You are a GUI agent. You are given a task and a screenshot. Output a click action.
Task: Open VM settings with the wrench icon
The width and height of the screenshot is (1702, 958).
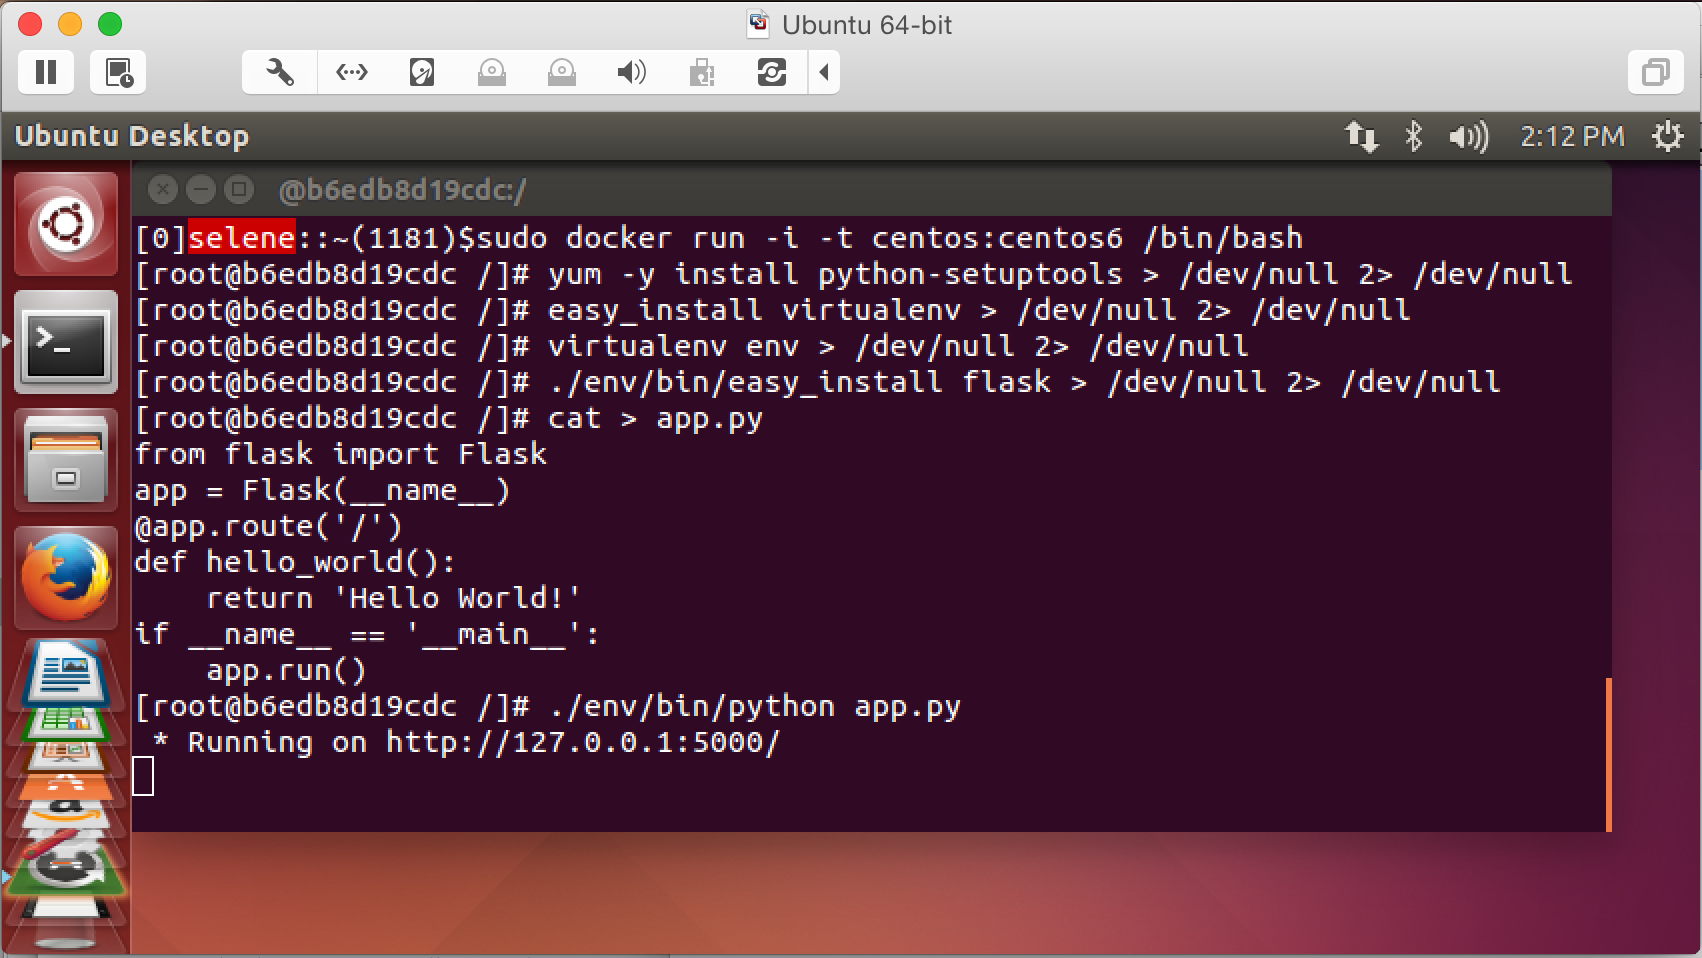point(278,72)
